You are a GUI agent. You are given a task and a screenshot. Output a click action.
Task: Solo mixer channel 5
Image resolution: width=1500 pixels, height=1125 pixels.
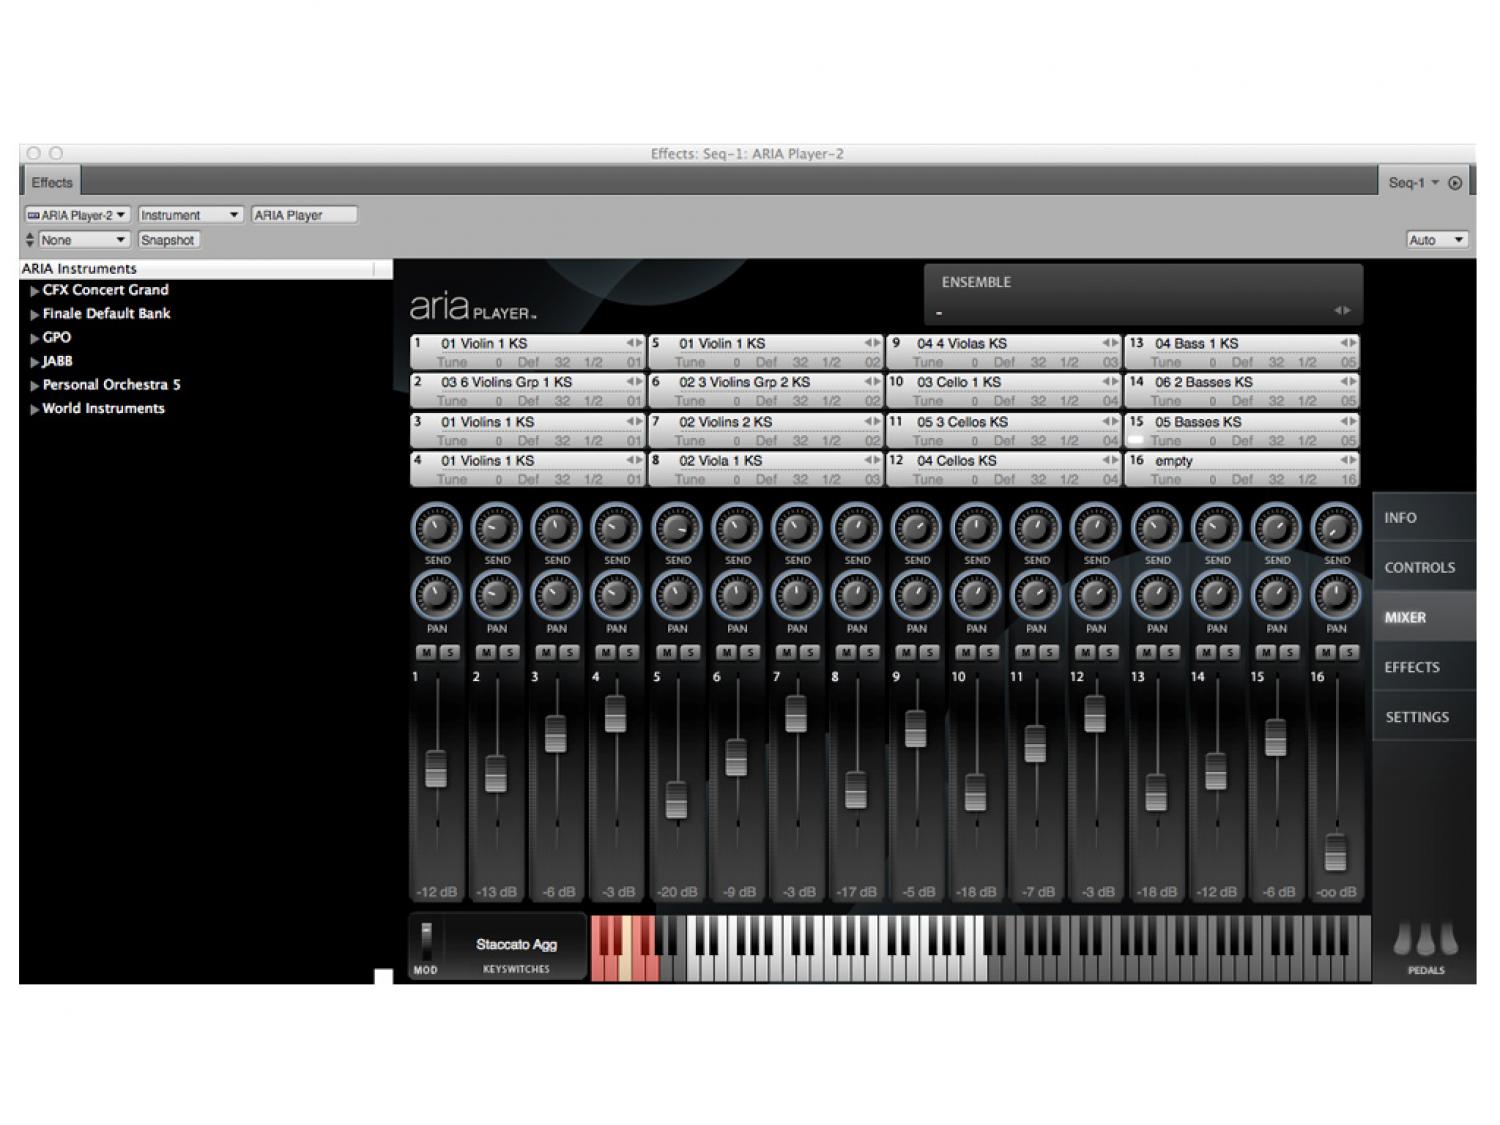[x=689, y=653]
